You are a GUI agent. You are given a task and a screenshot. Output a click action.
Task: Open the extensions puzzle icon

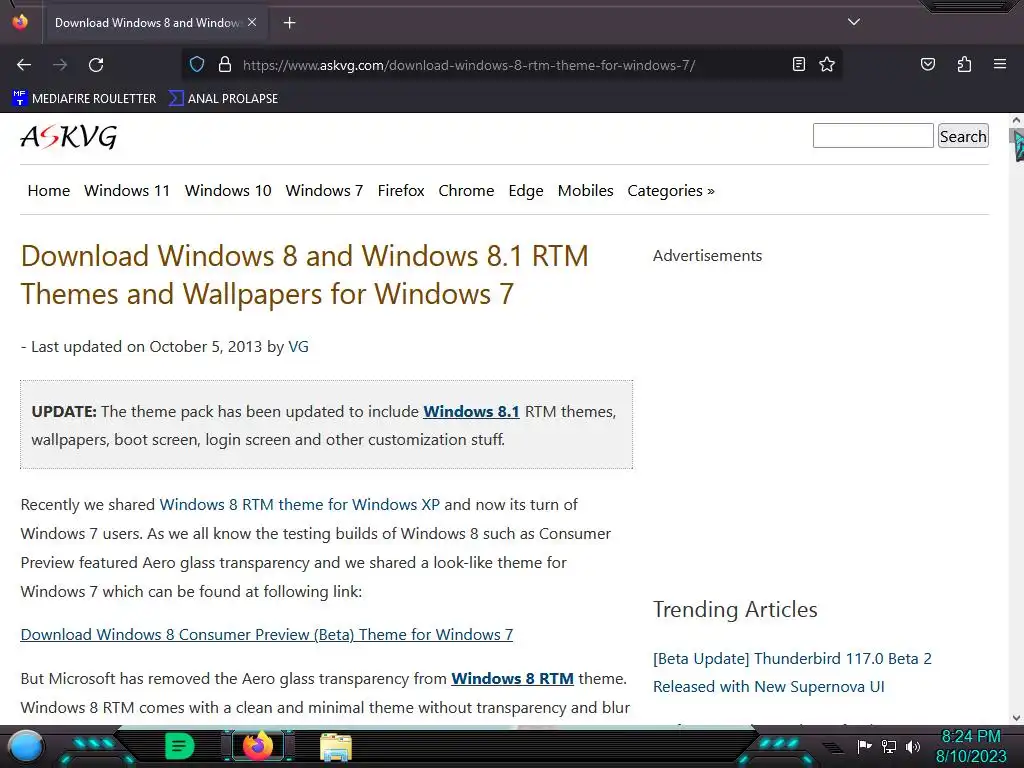point(965,64)
